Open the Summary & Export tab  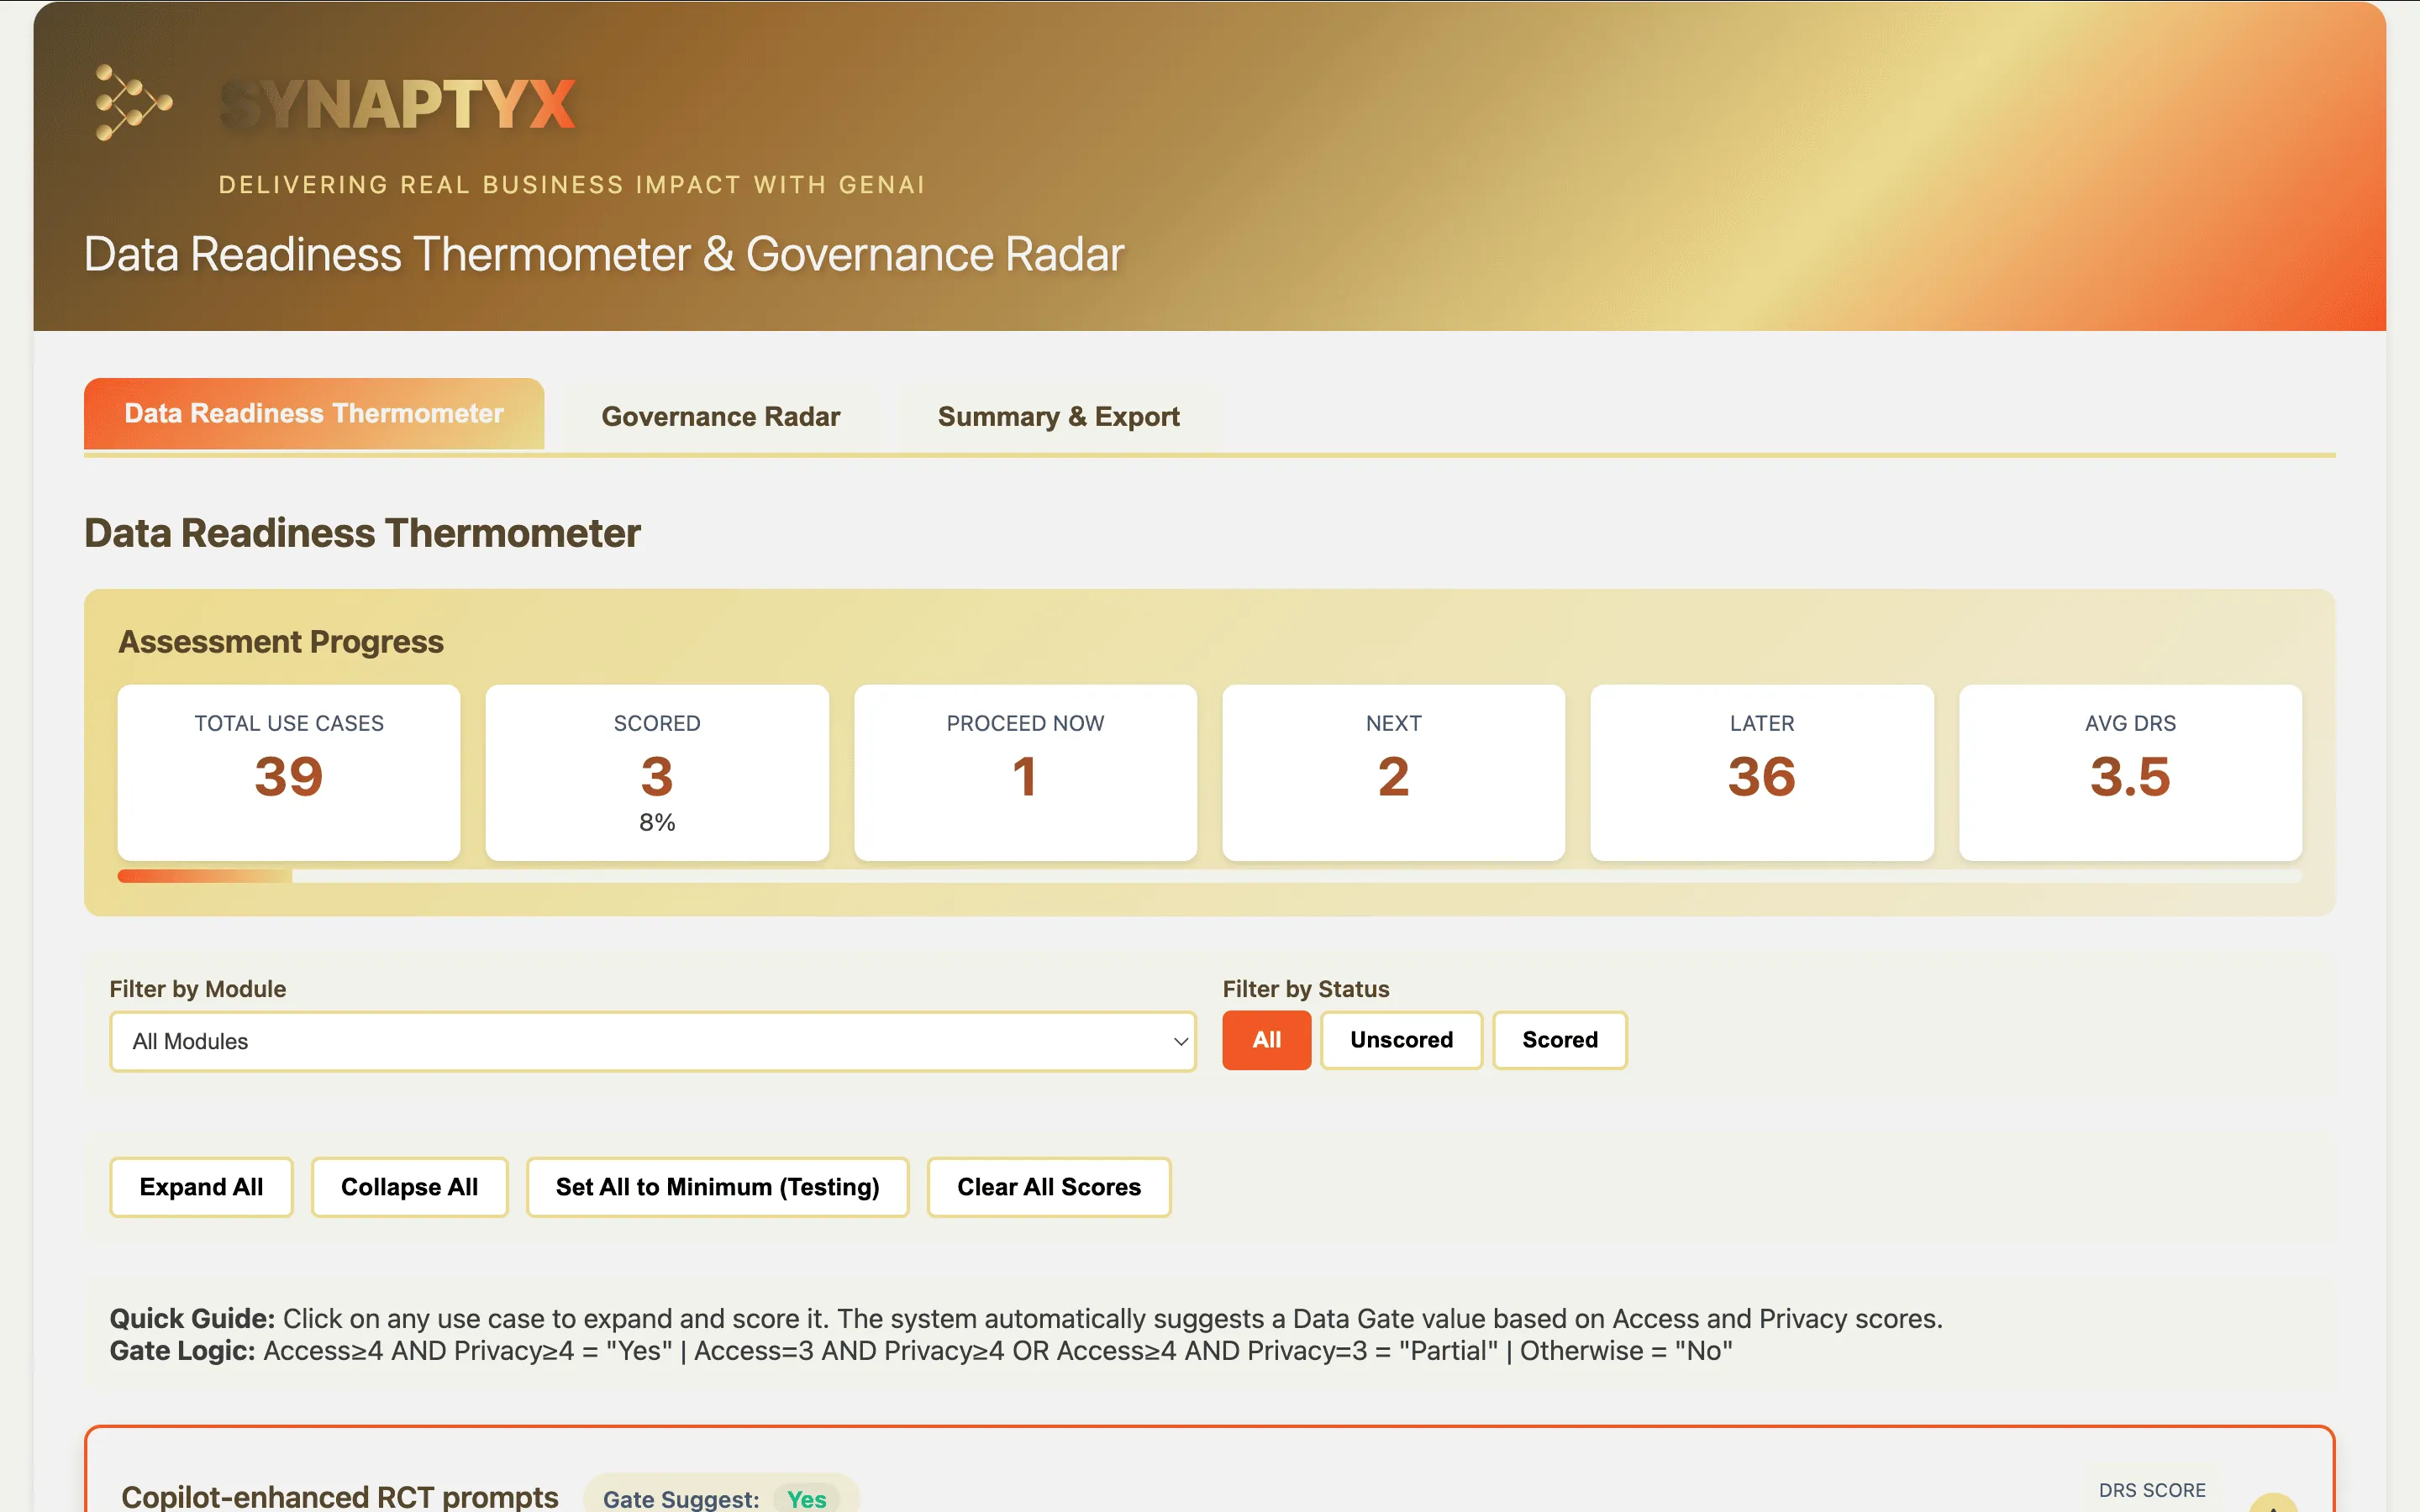click(x=1058, y=416)
